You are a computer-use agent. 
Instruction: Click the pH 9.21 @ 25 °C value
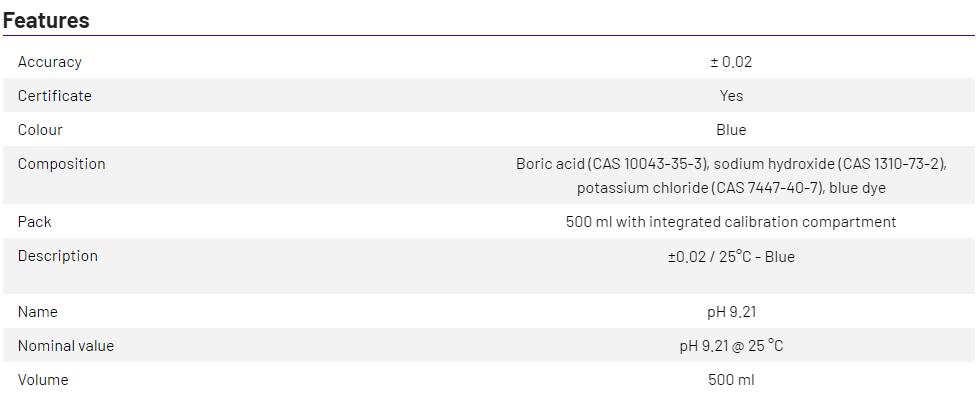[731, 346]
